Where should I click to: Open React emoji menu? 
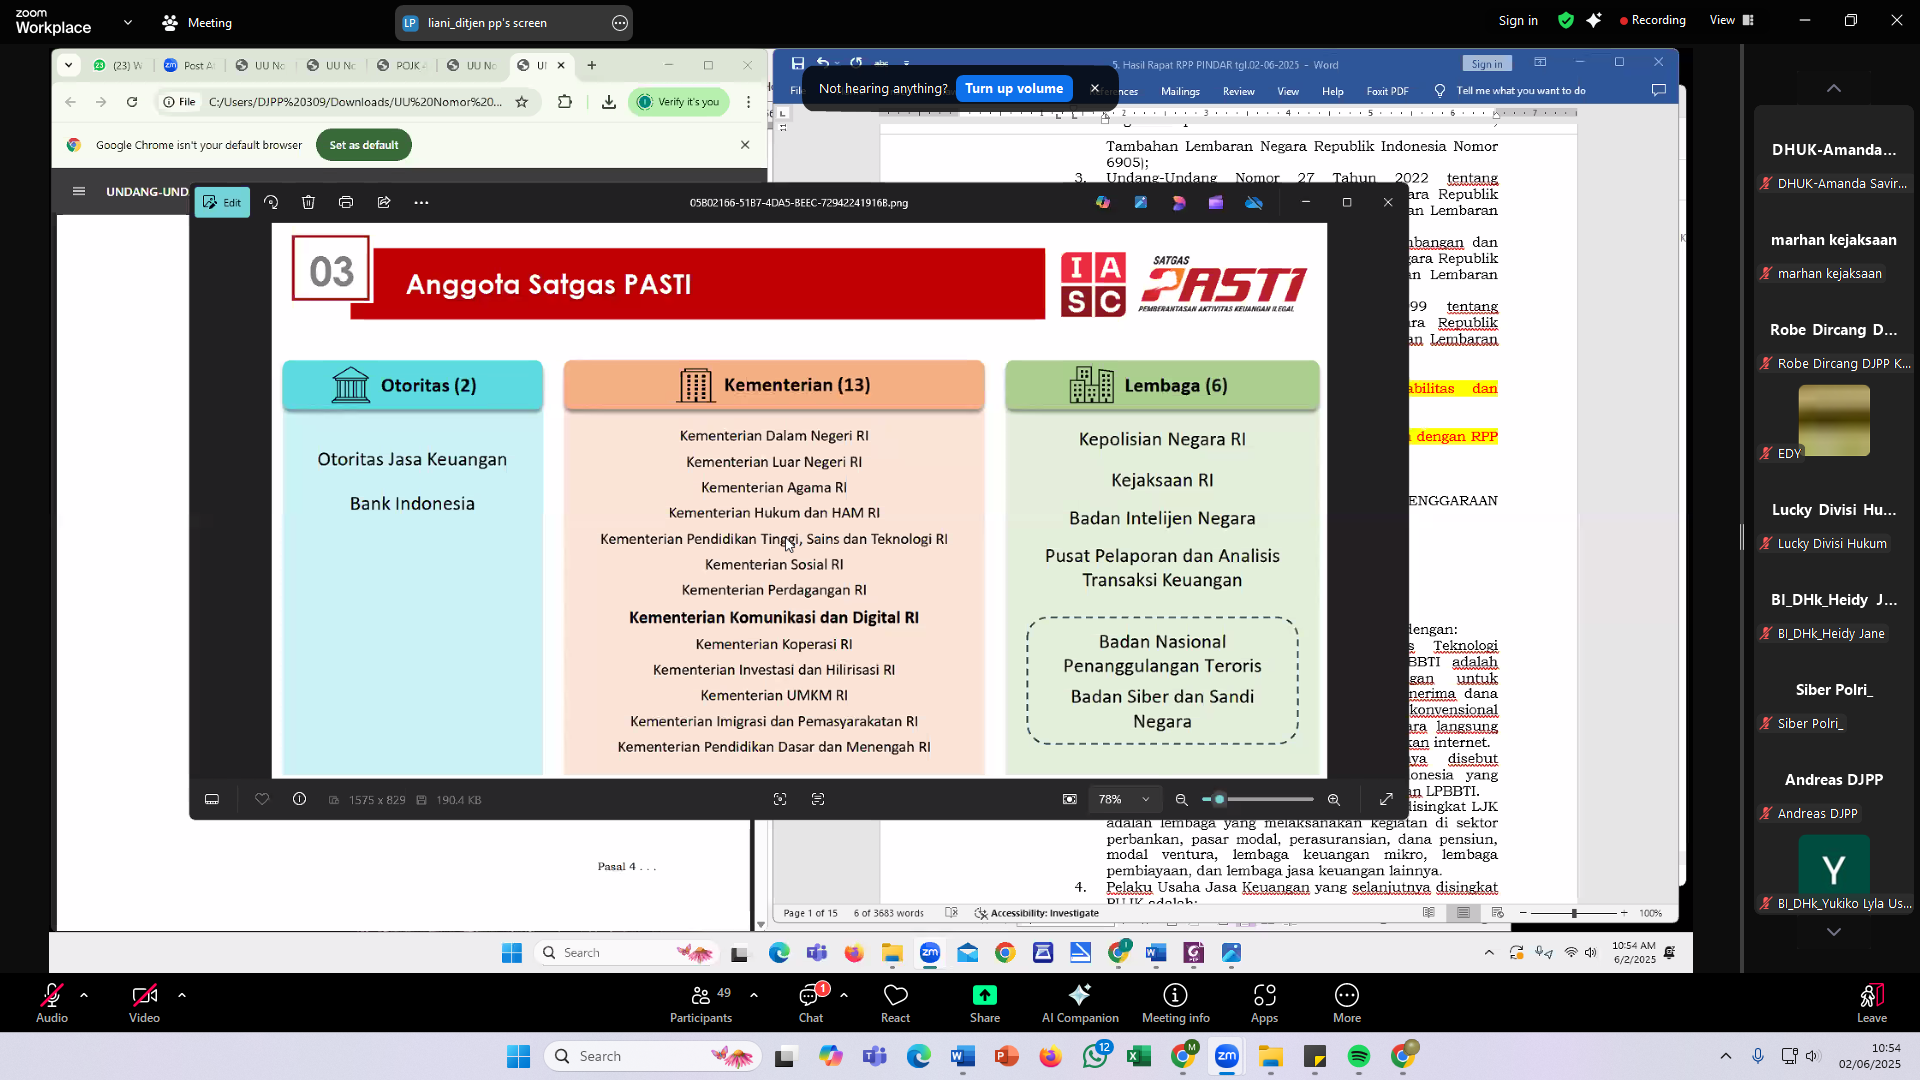[x=895, y=1003]
